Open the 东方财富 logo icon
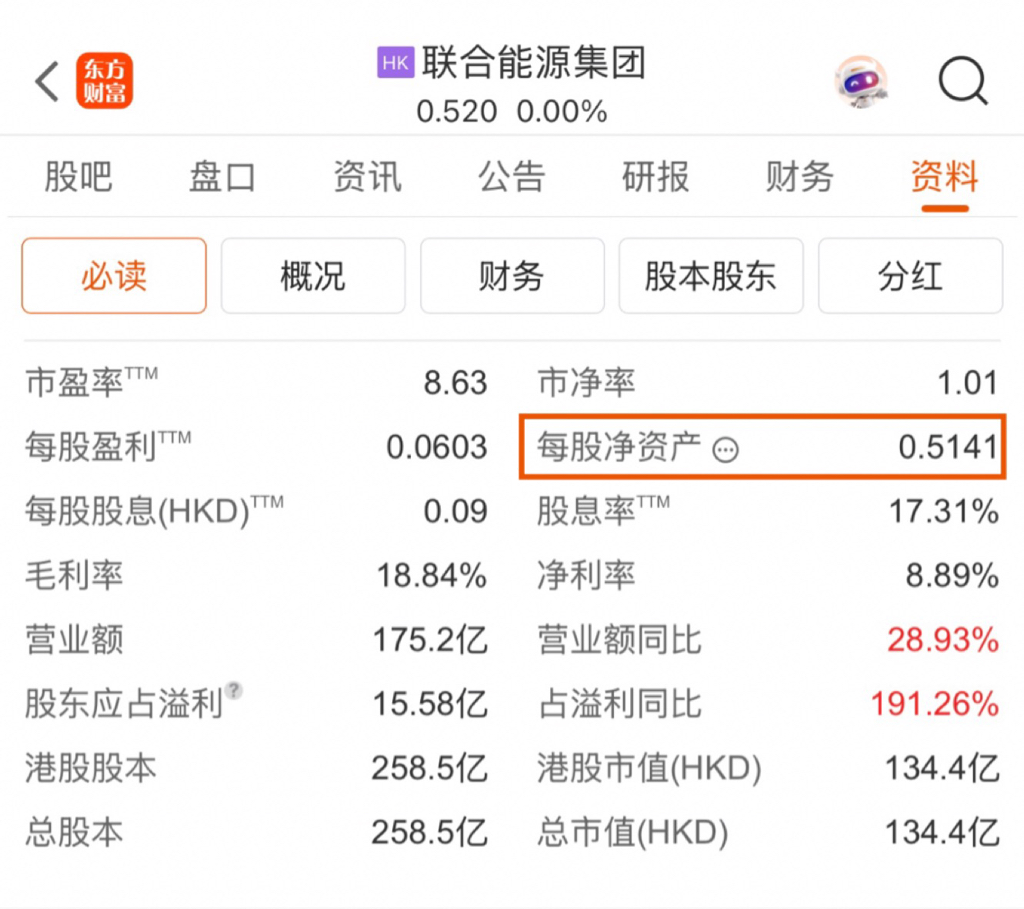This screenshot has width=1024, height=909. point(104,81)
